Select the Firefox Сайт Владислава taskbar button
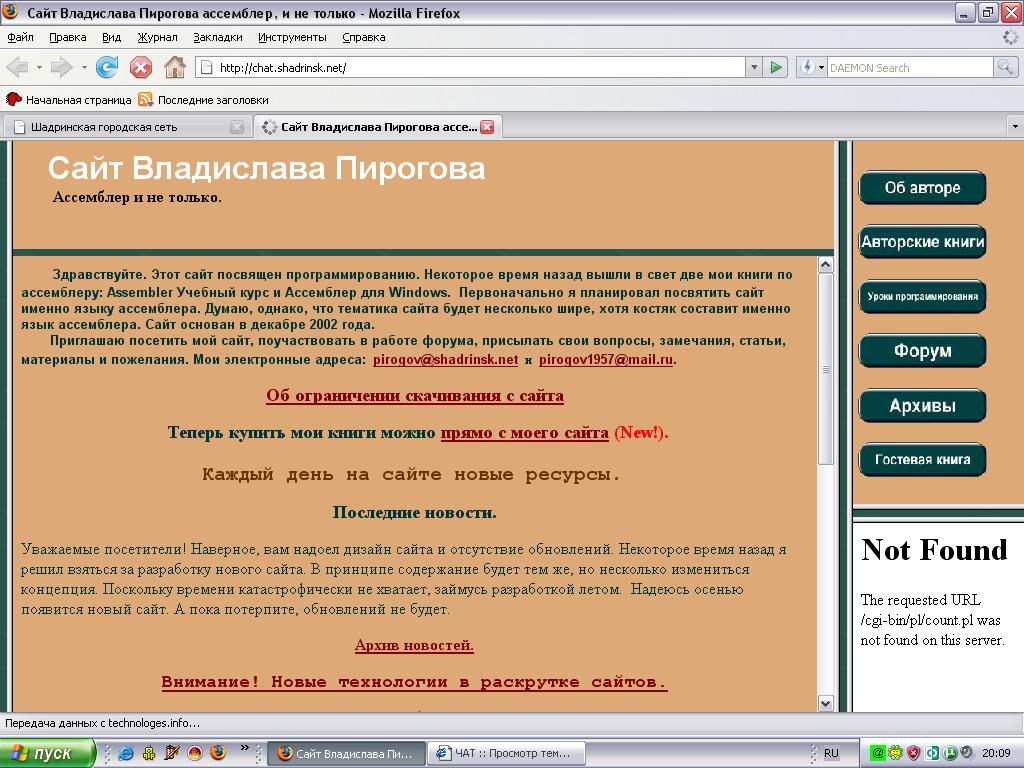1024x768 pixels. coord(347,753)
